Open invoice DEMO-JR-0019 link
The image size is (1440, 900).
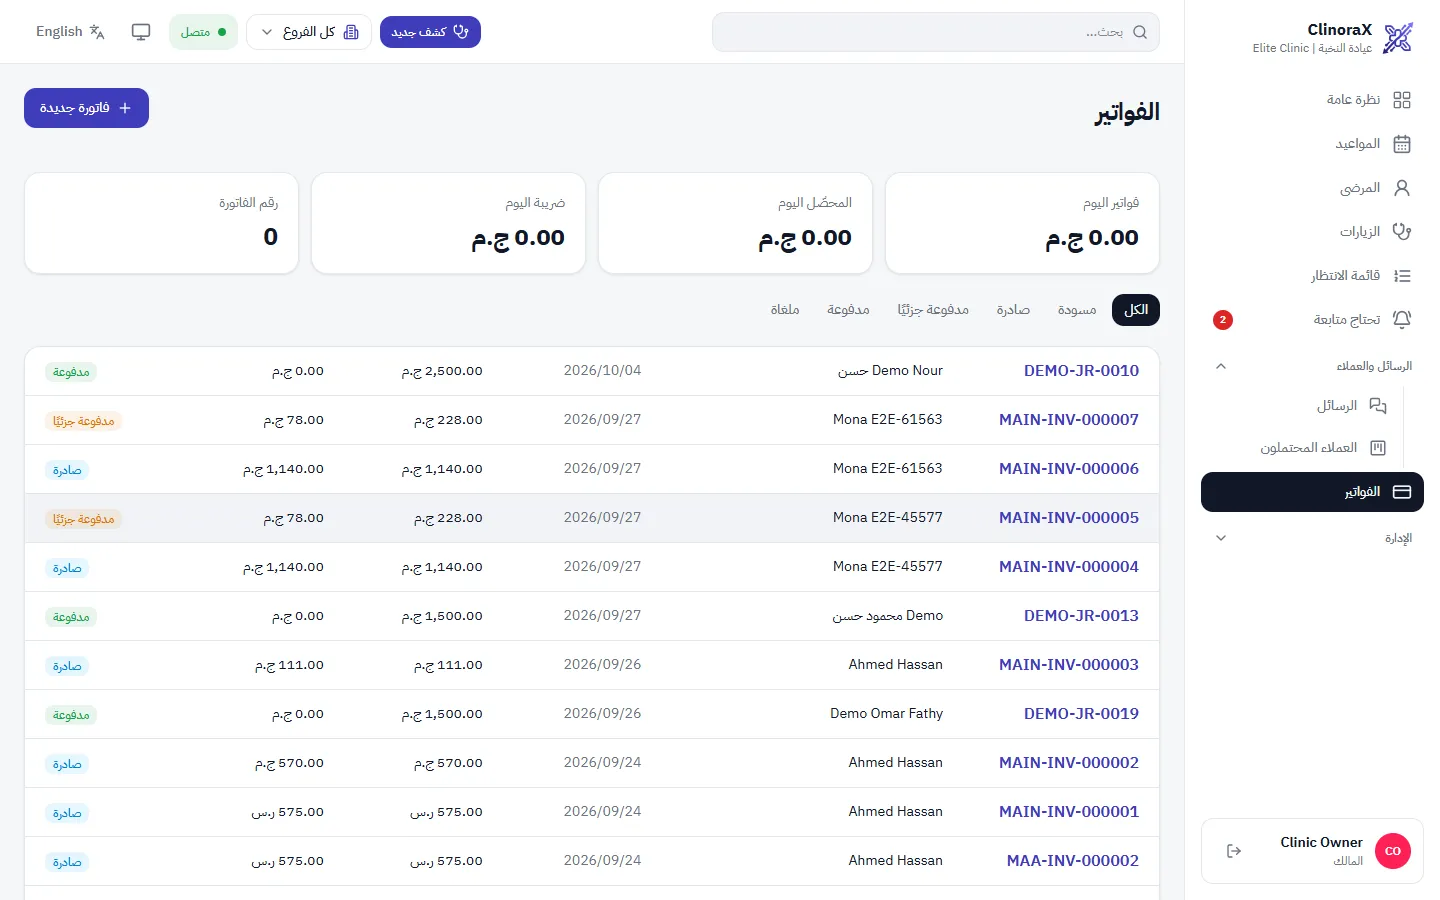(1081, 714)
